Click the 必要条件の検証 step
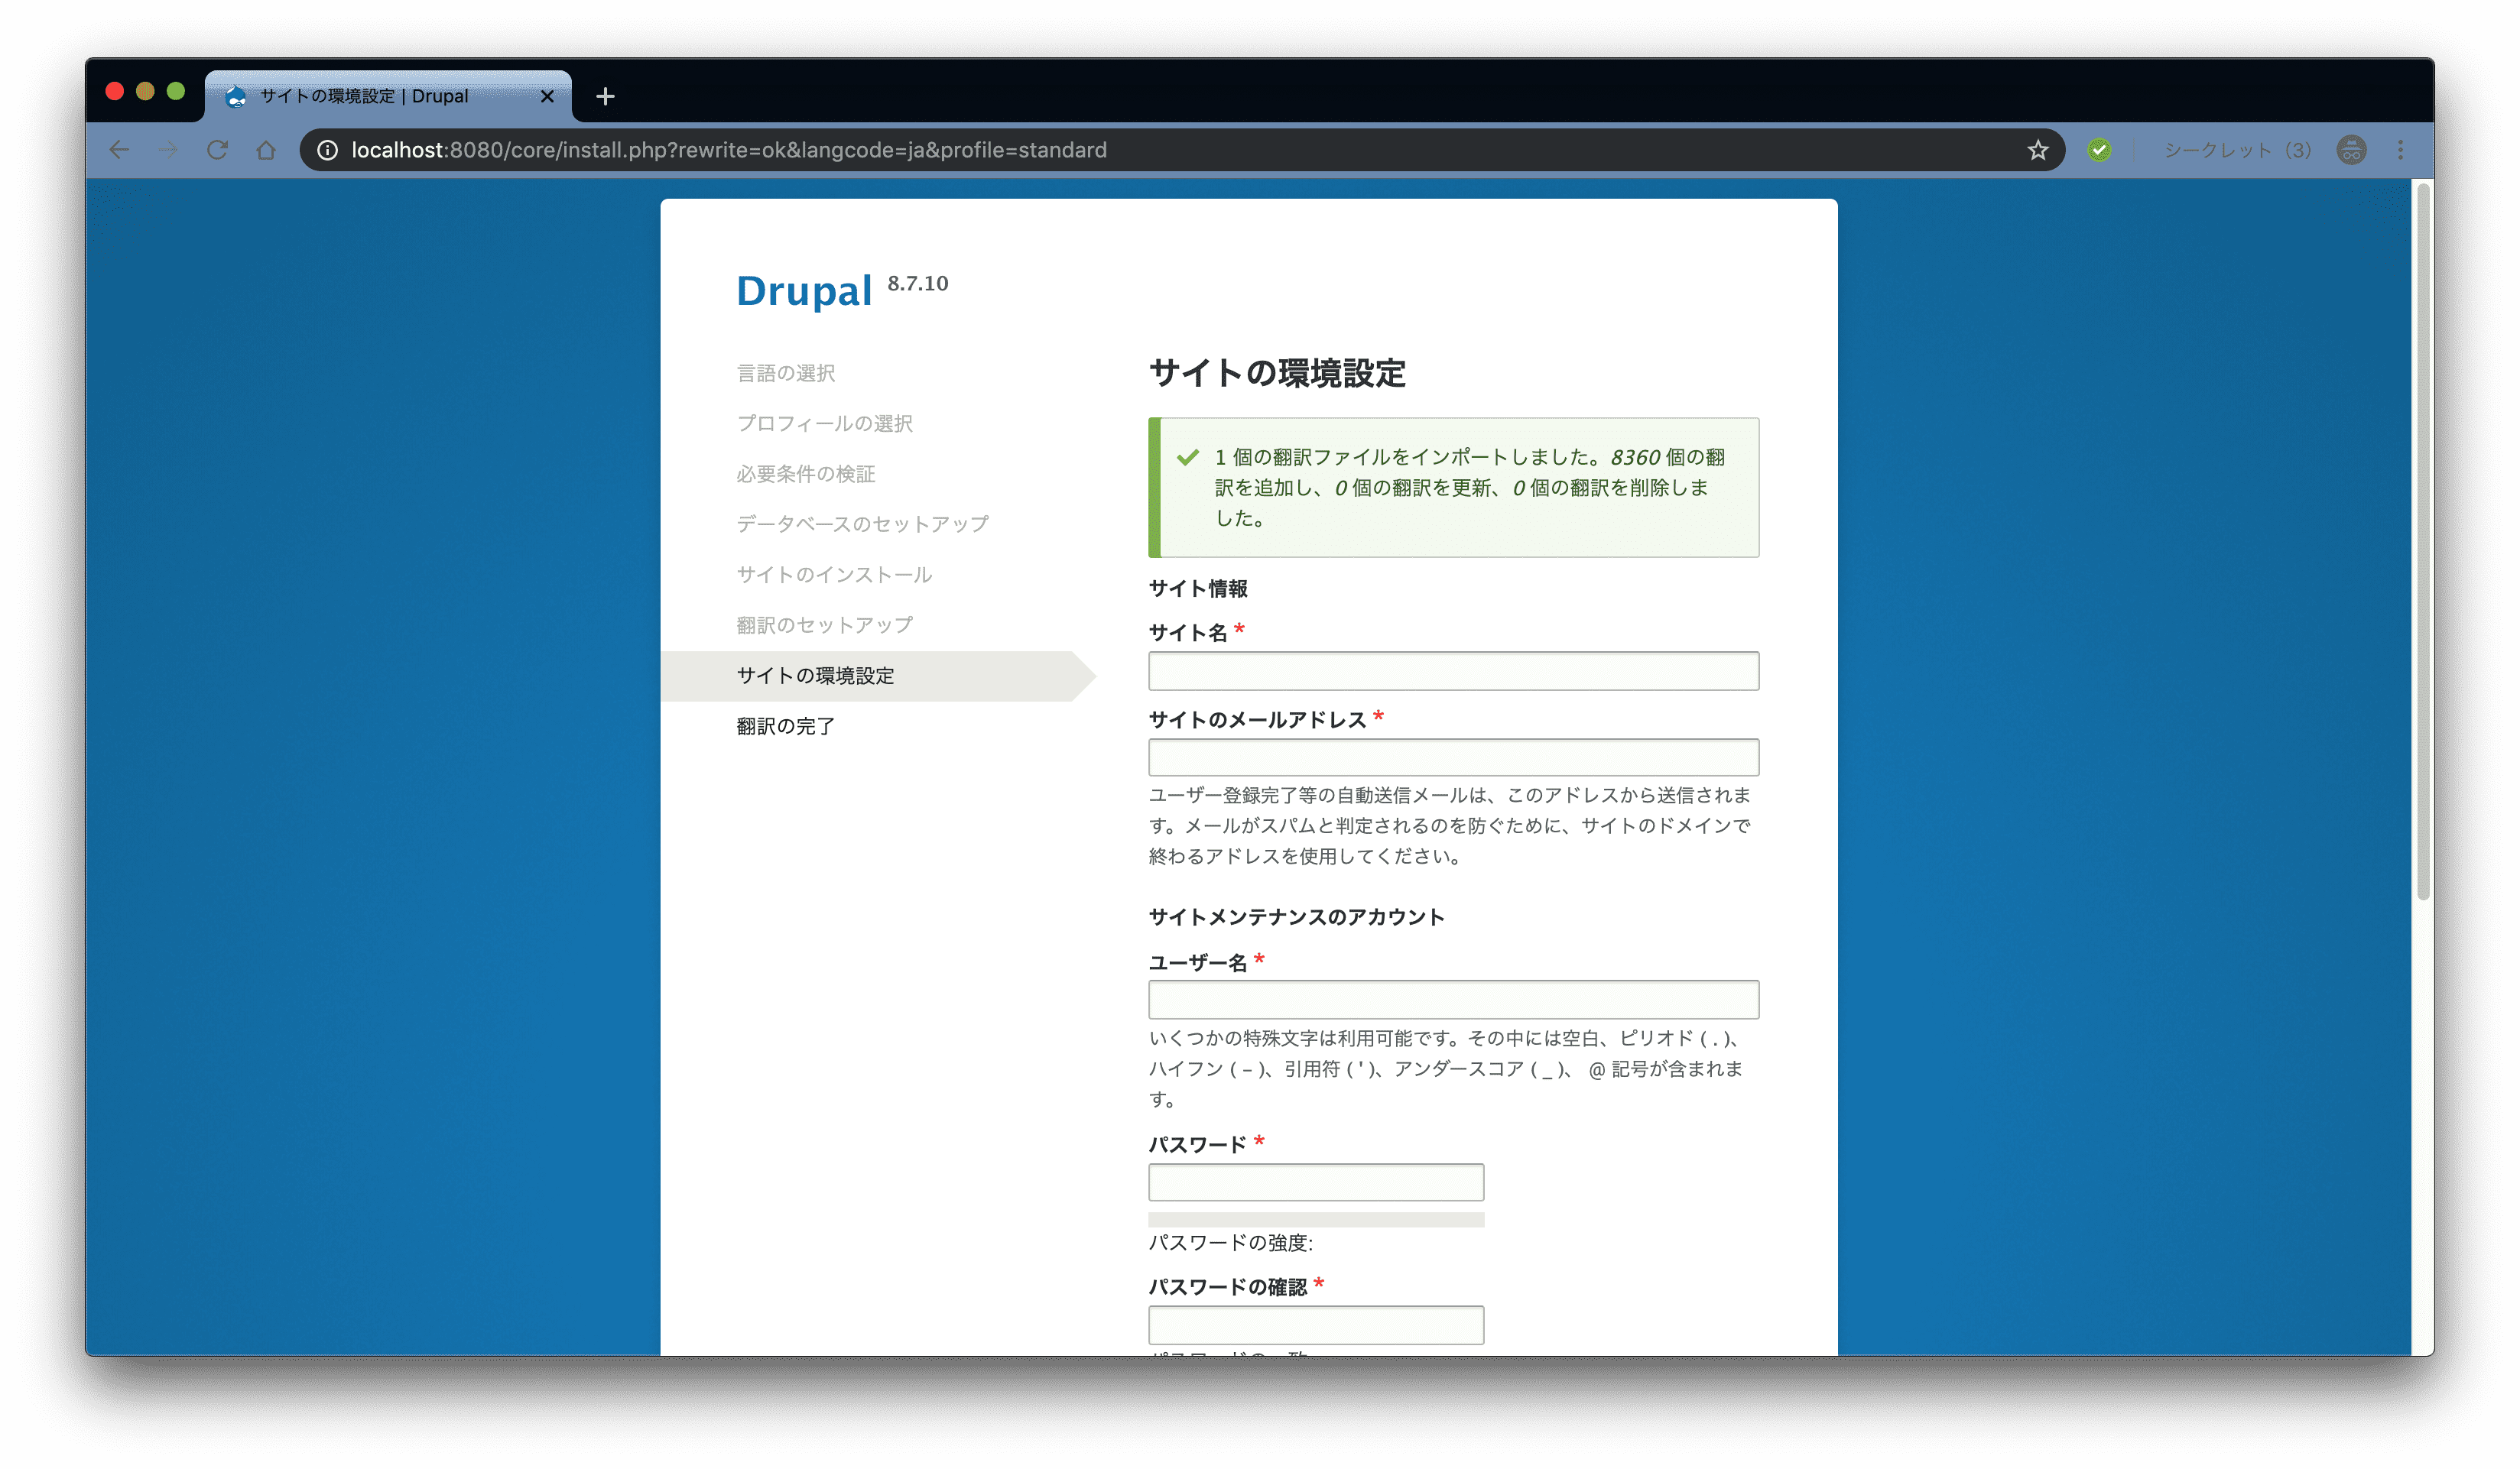The height and width of the screenshot is (1469, 2520). (x=806, y=473)
